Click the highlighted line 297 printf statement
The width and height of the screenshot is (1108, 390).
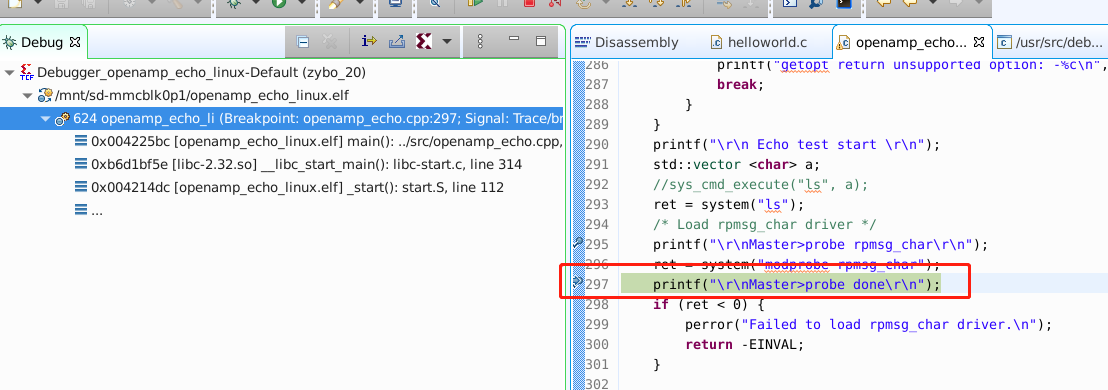[796, 284]
